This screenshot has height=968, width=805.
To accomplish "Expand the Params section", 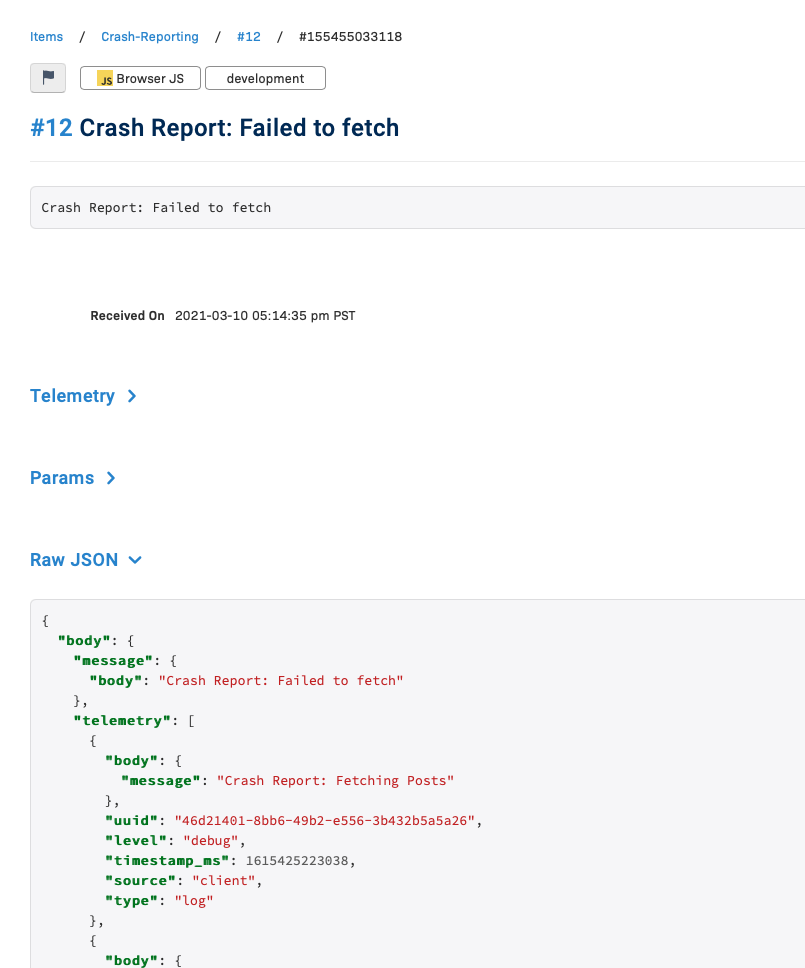I will tap(62, 478).
